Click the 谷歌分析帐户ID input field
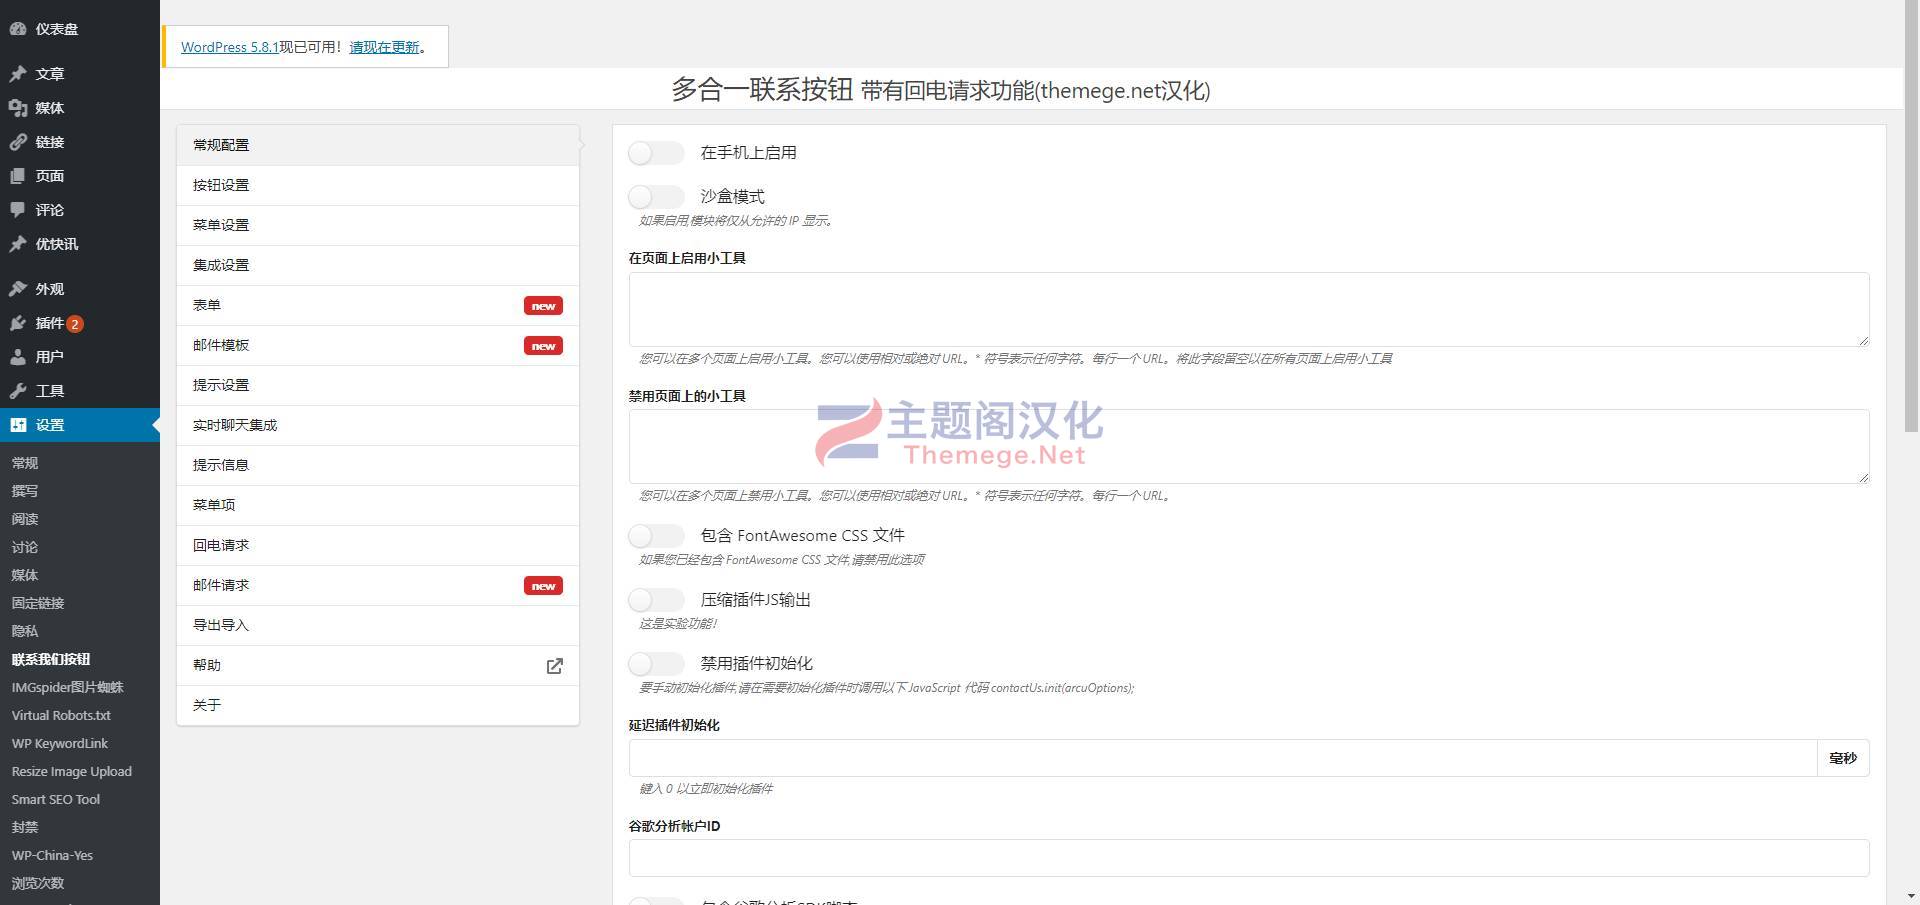Viewport: 1920px width, 905px height. (x=1249, y=858)
